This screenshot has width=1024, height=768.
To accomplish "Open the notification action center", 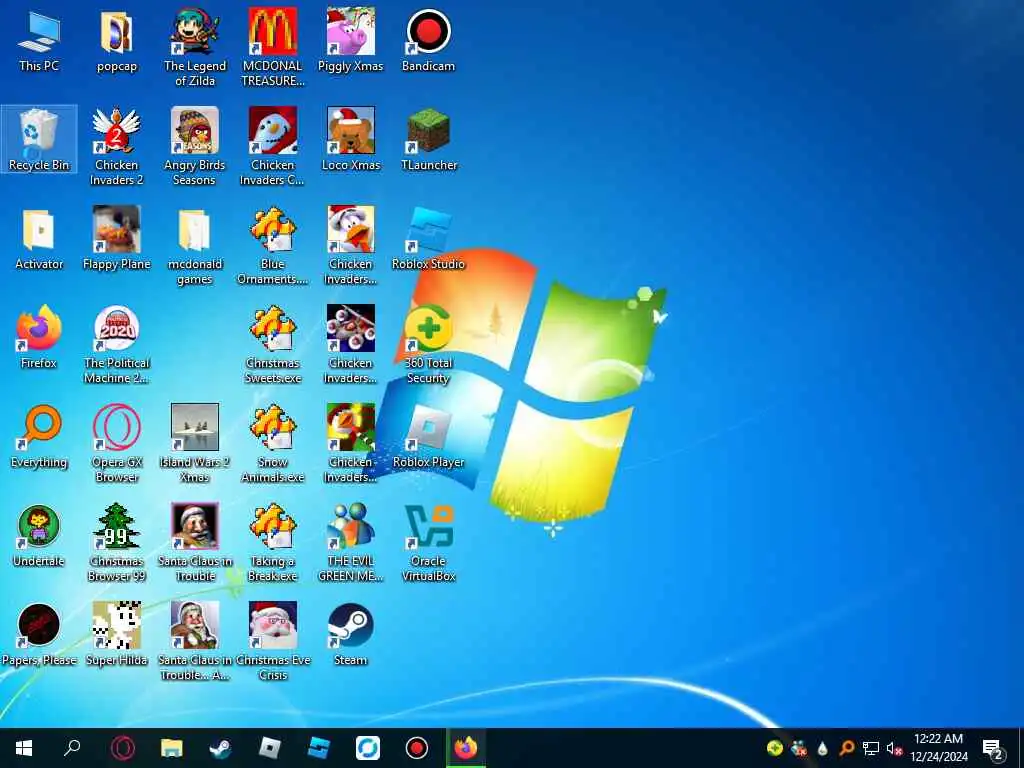I will tap(993, 749).
